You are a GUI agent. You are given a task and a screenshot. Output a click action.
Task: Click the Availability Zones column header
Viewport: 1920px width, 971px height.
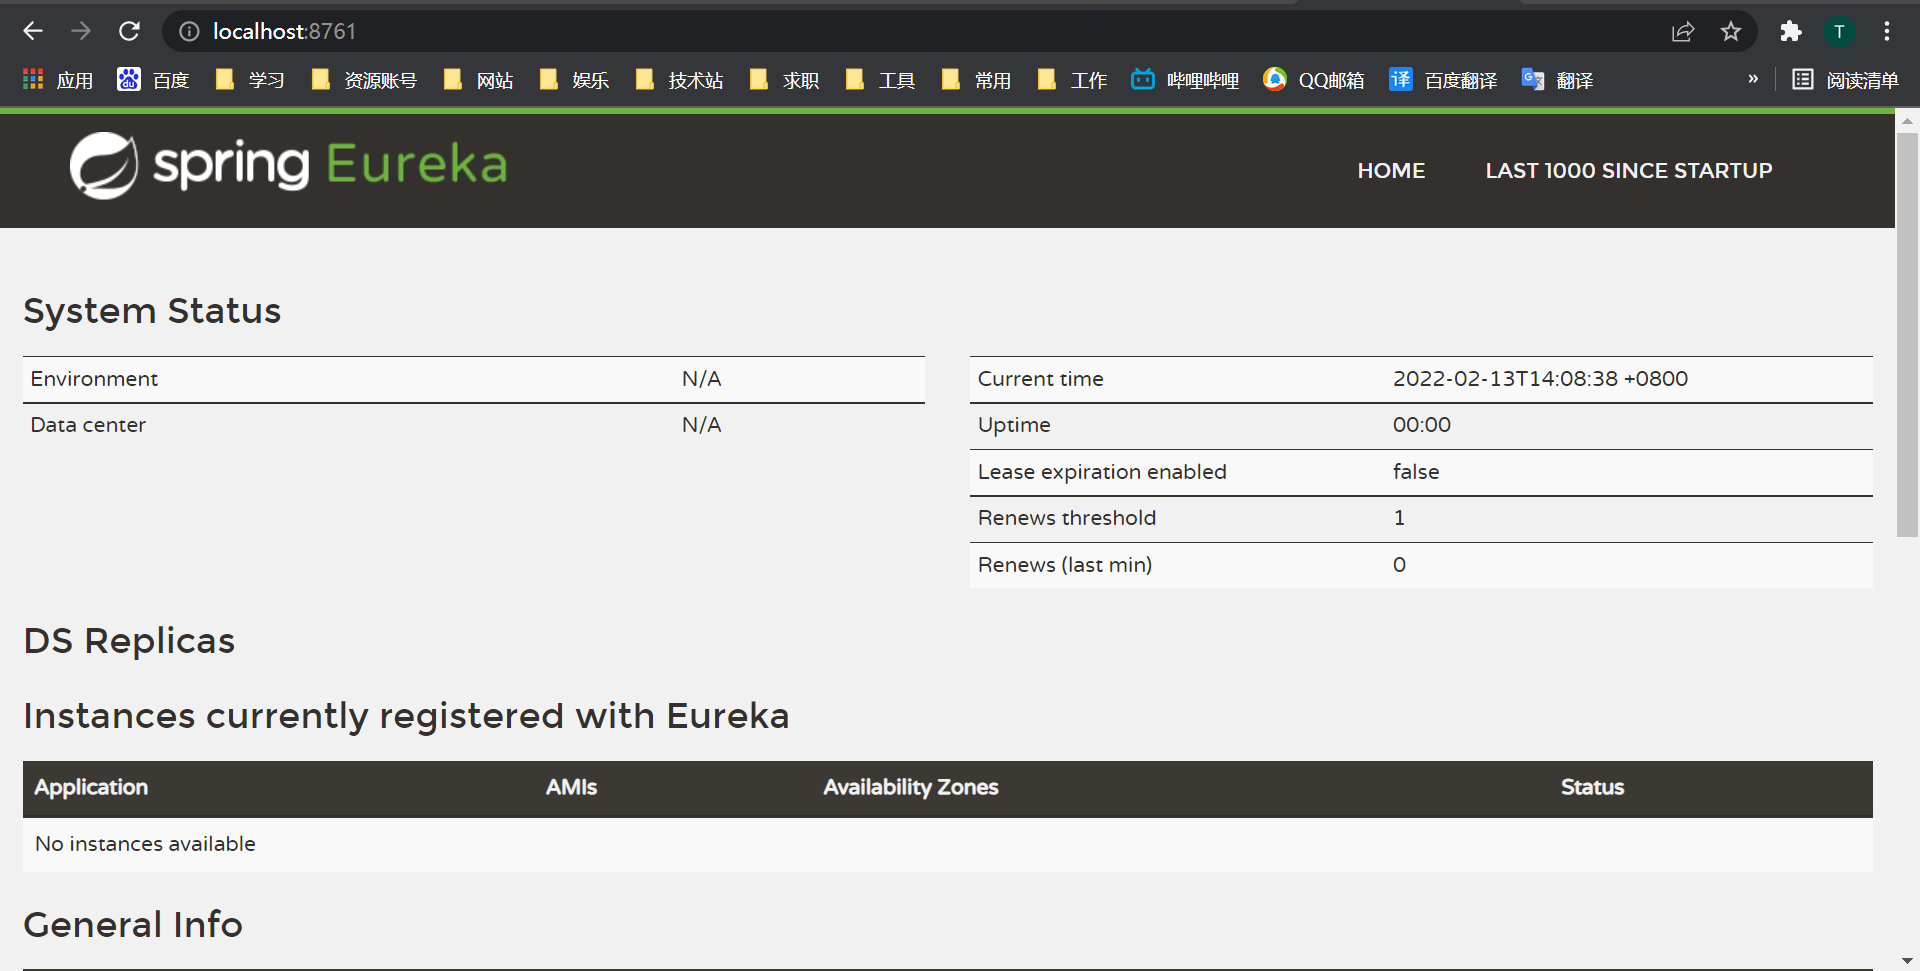pyautogui.click(x=911, y=787)
